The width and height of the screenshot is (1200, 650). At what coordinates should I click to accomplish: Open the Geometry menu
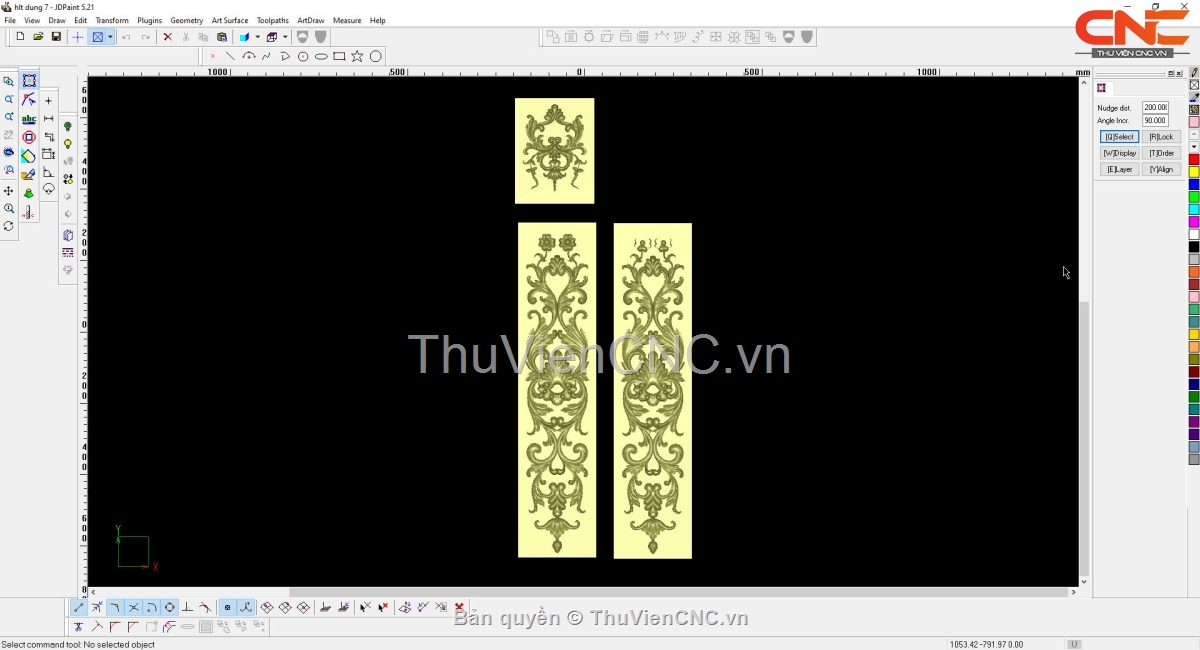(186, 20)
